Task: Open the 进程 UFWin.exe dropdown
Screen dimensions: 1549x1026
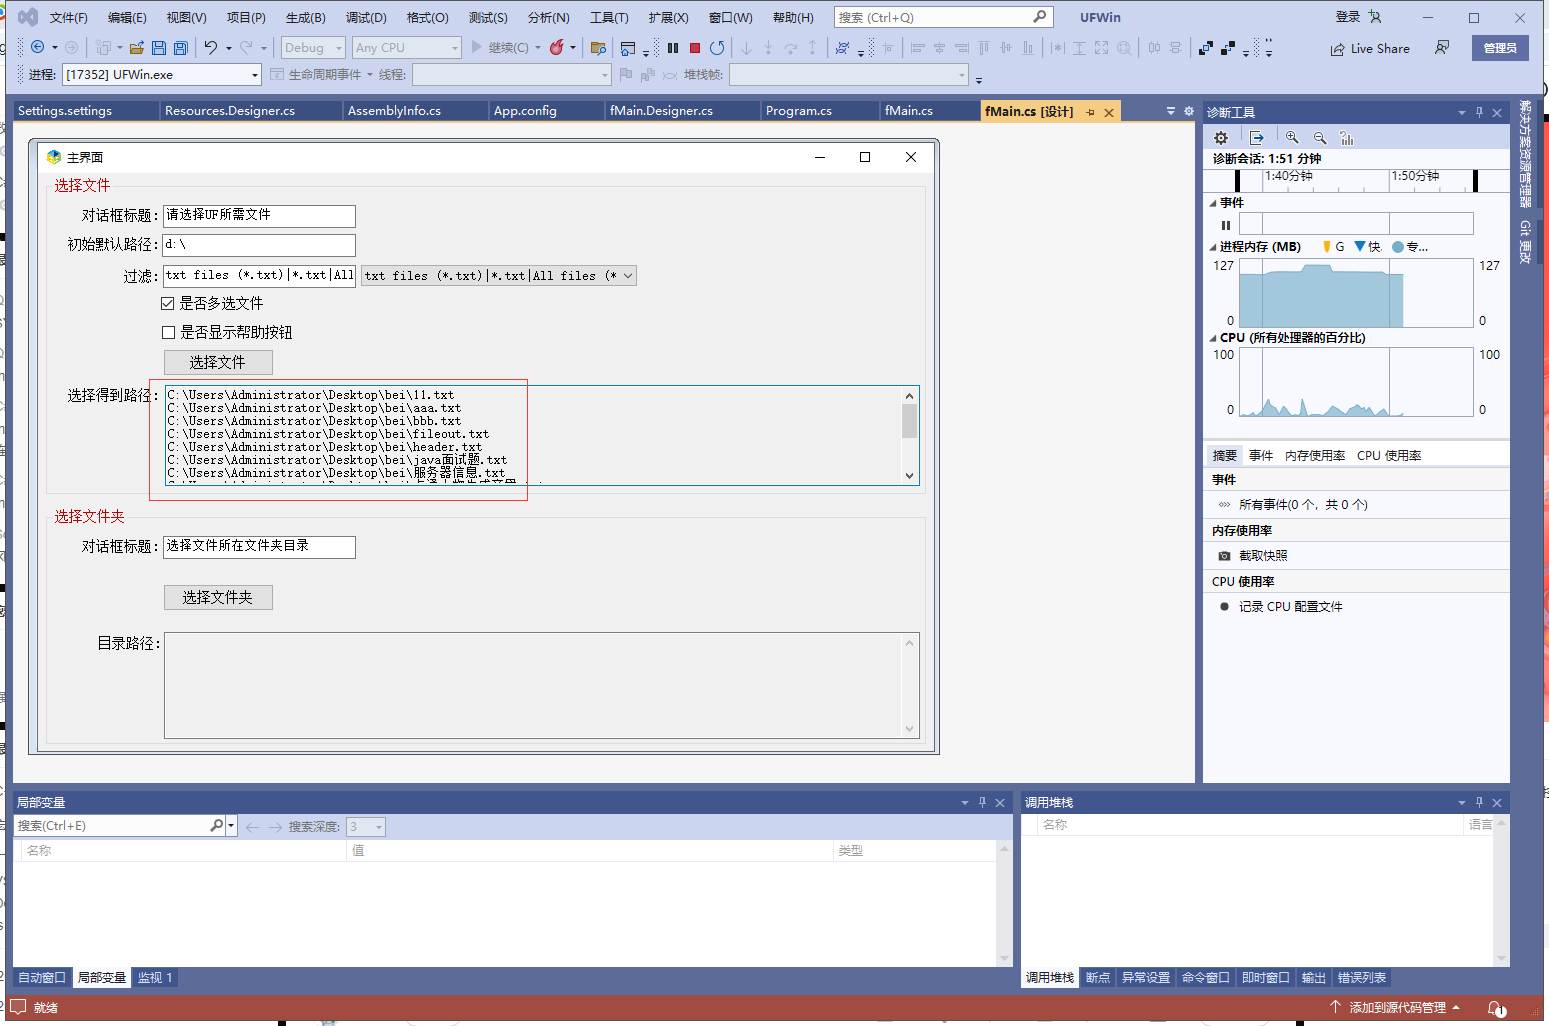Action: pos(255,75)
